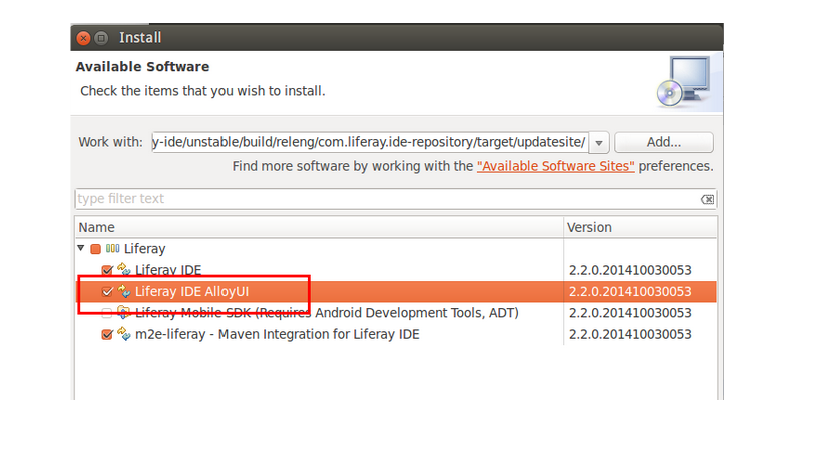Select the Liferay IDE row name
Viewport: 815px width, 452px height.
(168, 270)
